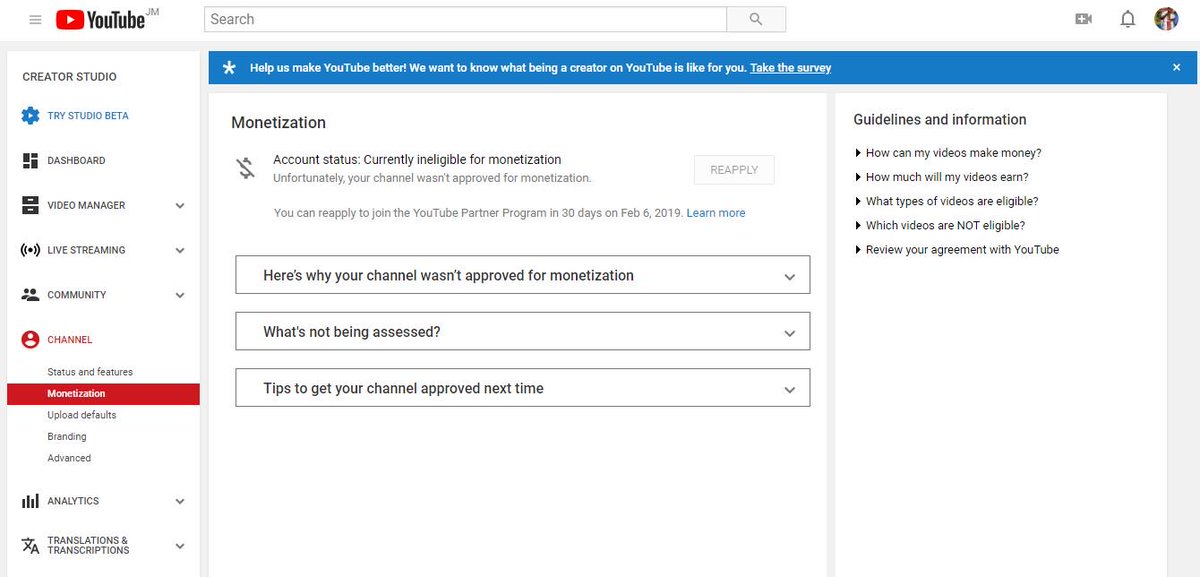This screenshot has width=1200, height=577.
Task: Click the Community people icon
Action: click(x=30, y=295)
